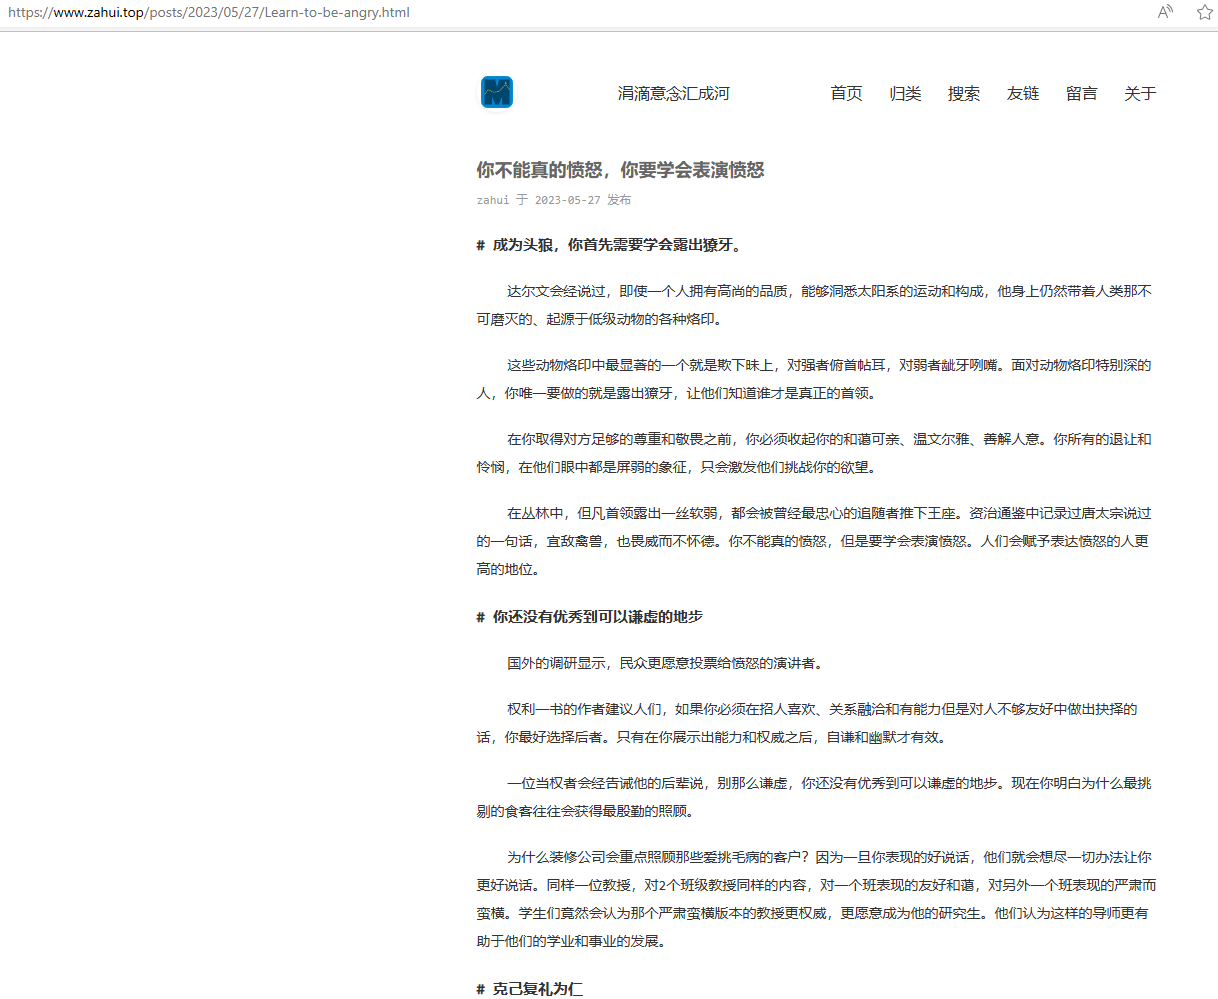
Task: Visit the 关于 page
Action: coord(1139,93)
